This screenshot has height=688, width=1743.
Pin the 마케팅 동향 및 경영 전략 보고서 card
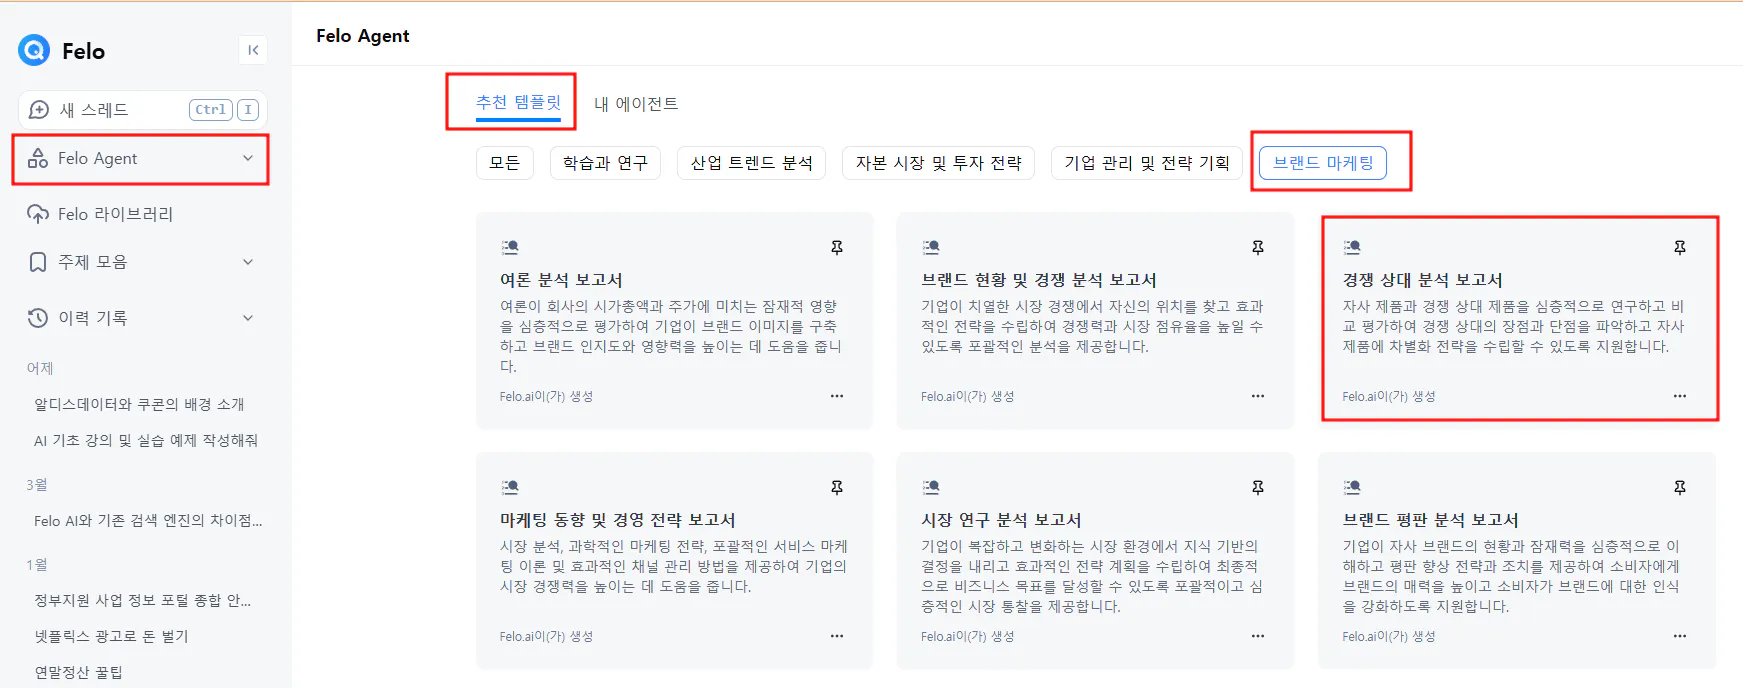837,487
